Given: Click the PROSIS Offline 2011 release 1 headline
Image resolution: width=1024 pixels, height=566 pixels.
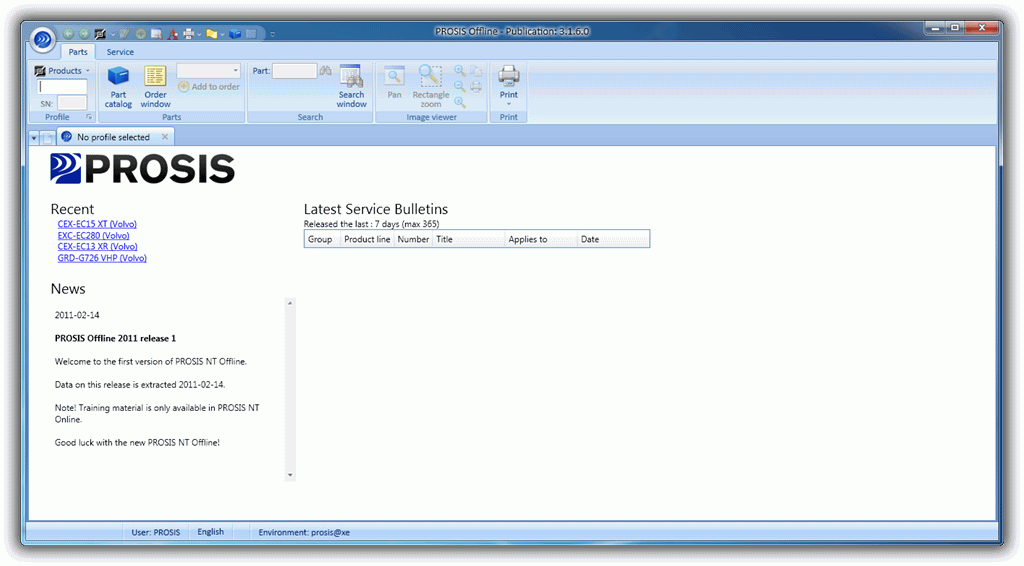Looking at the screenshot, I should coord(116,338).
